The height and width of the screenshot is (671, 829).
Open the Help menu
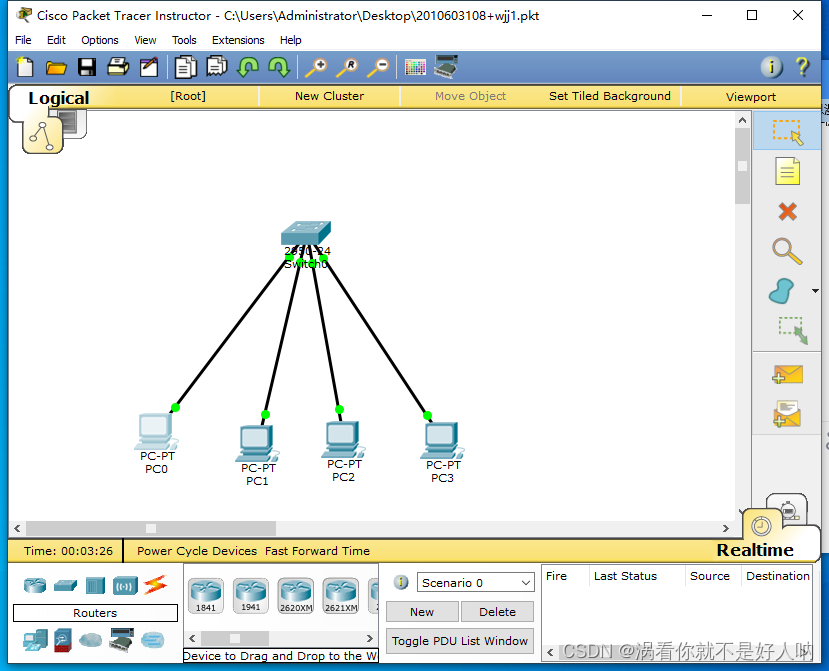tap(290, 40)
